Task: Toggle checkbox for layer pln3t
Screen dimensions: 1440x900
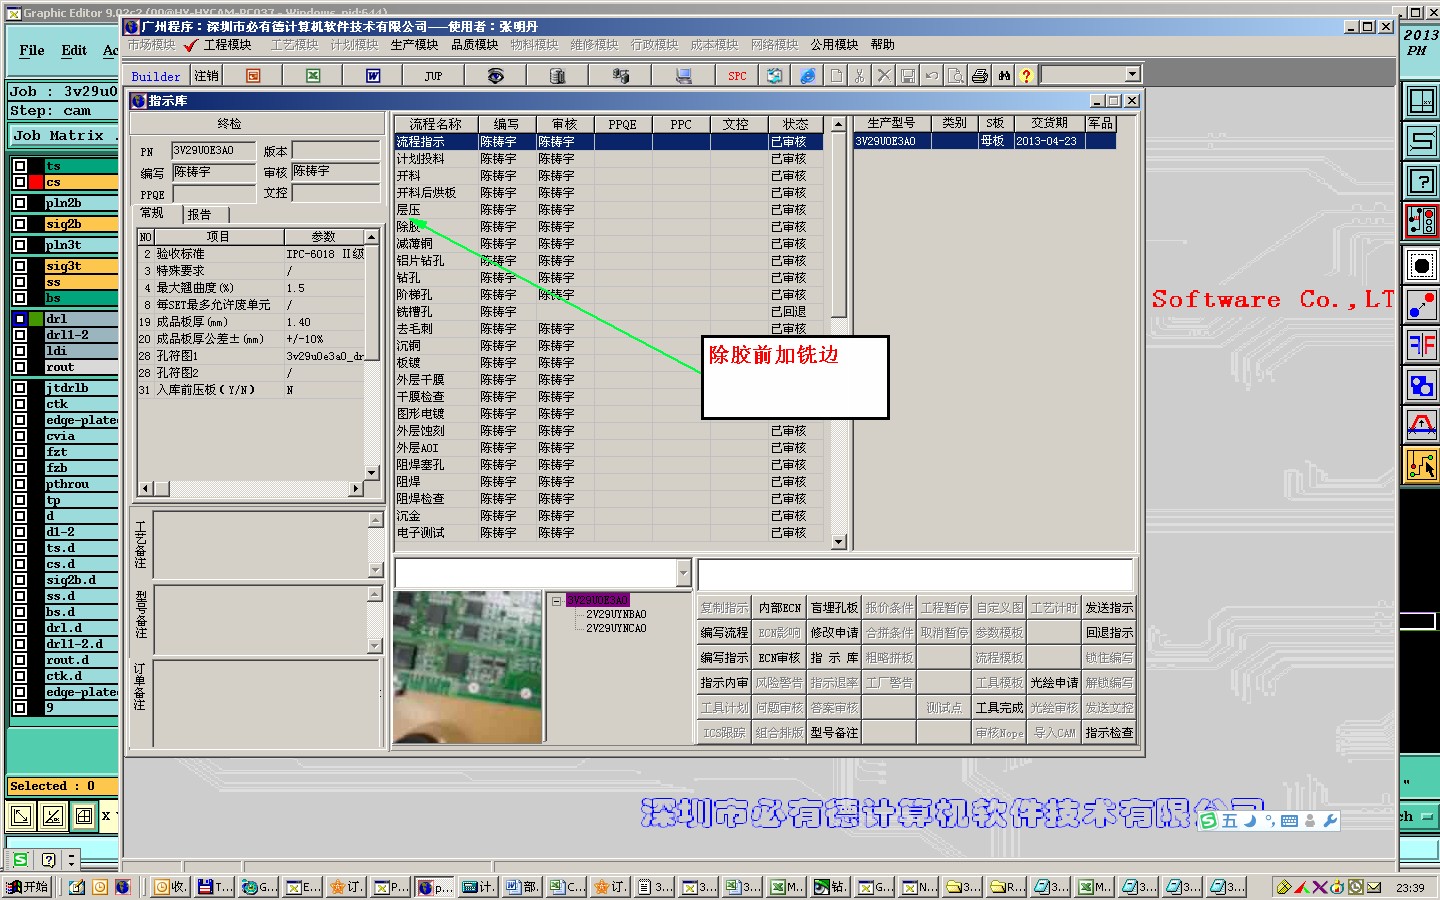Action: click(x=20, y=245)
